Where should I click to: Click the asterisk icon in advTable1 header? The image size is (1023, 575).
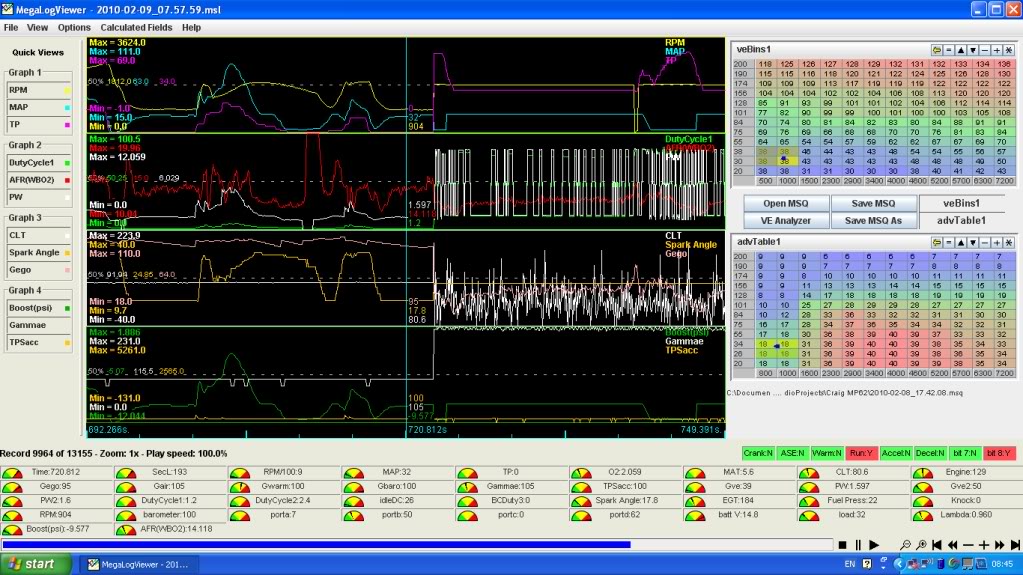click(x=1009, y=243)
